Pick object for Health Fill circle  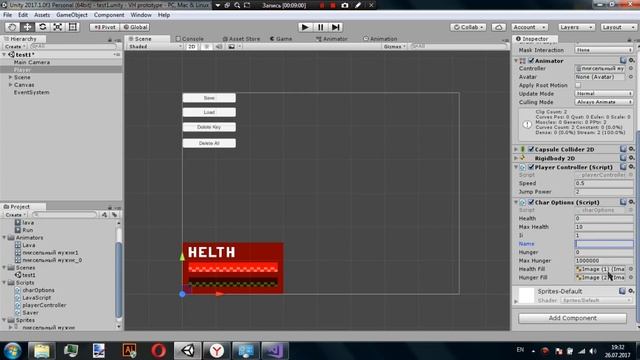click(x=631, y=269)
